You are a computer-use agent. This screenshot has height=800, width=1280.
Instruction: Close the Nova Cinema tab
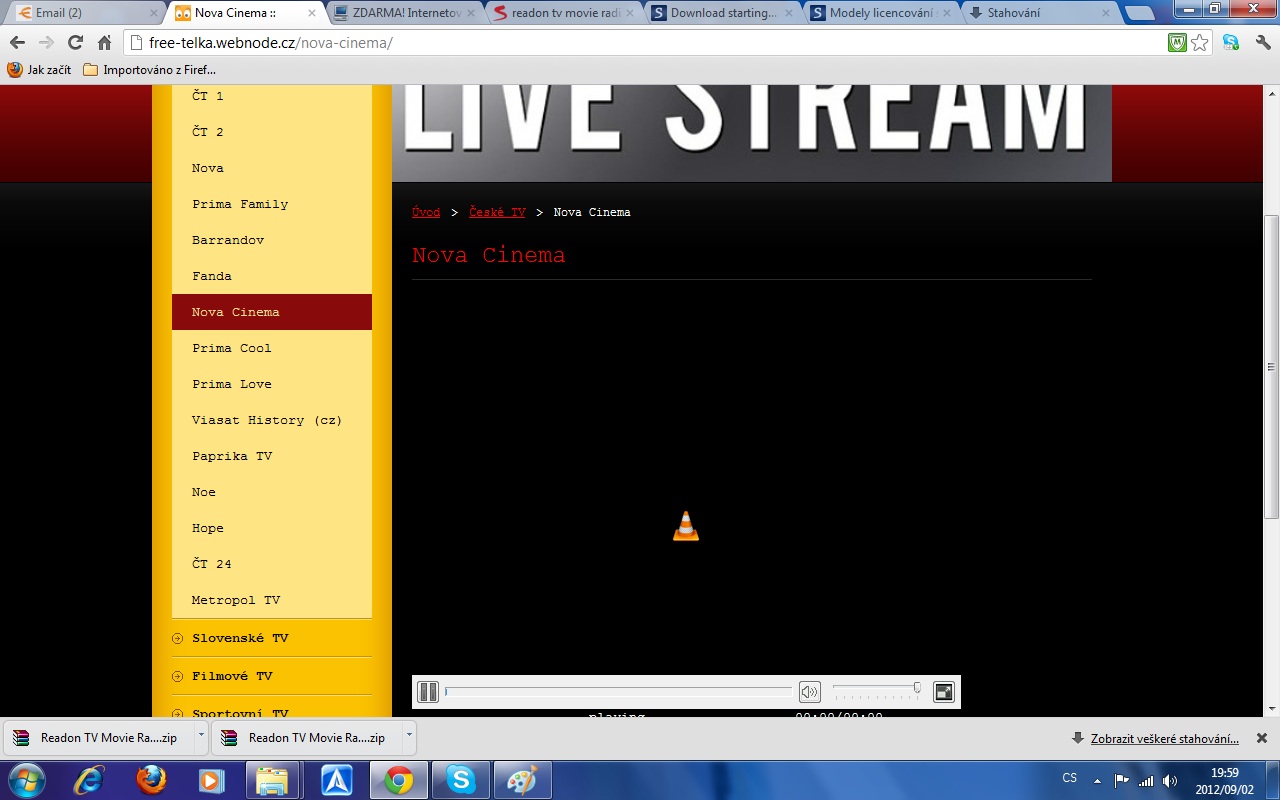click(312, 13)
